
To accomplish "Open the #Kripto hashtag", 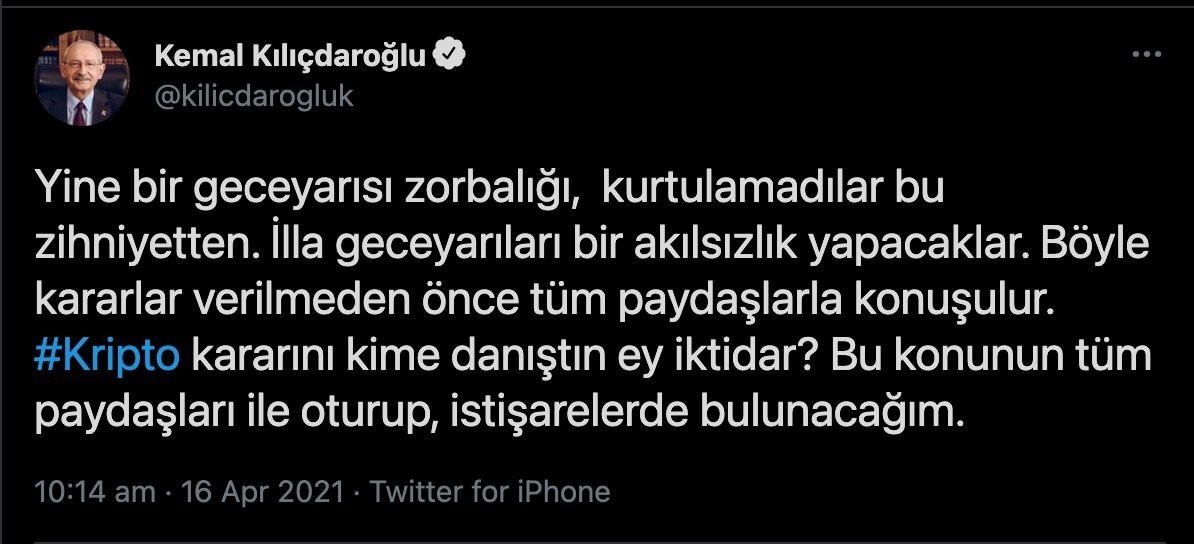I will tap(107, 358).
